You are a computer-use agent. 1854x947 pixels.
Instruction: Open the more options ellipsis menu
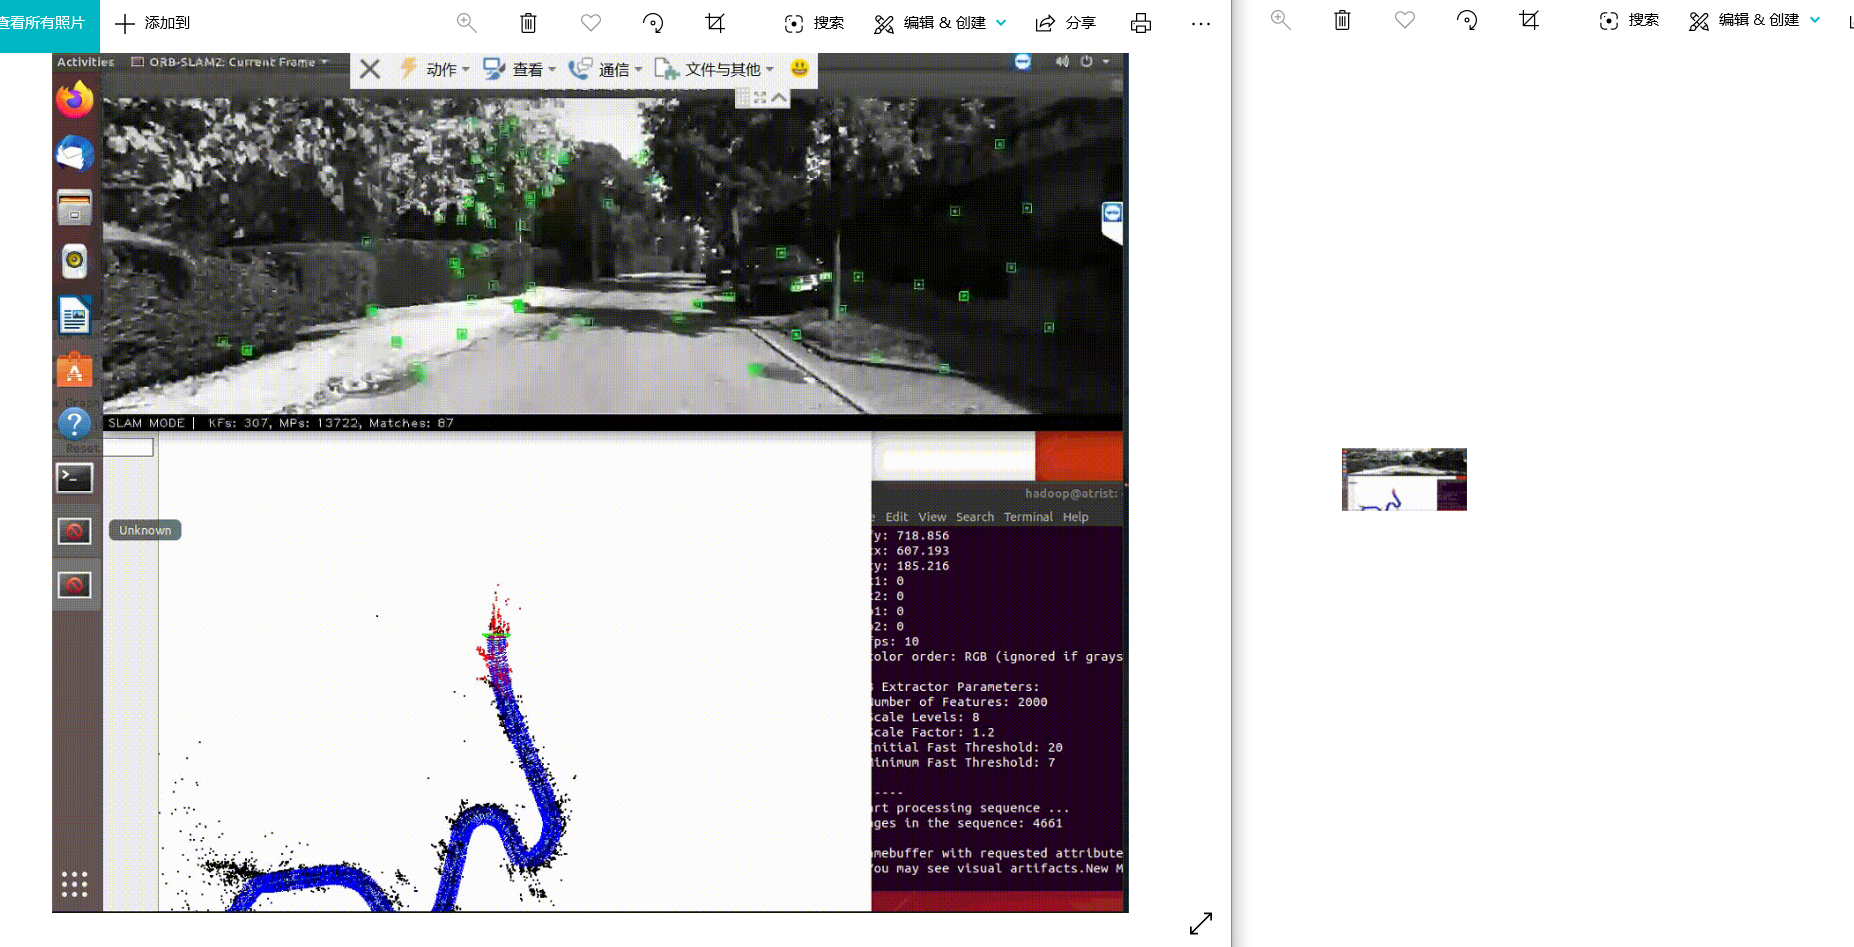(1201, 23)
